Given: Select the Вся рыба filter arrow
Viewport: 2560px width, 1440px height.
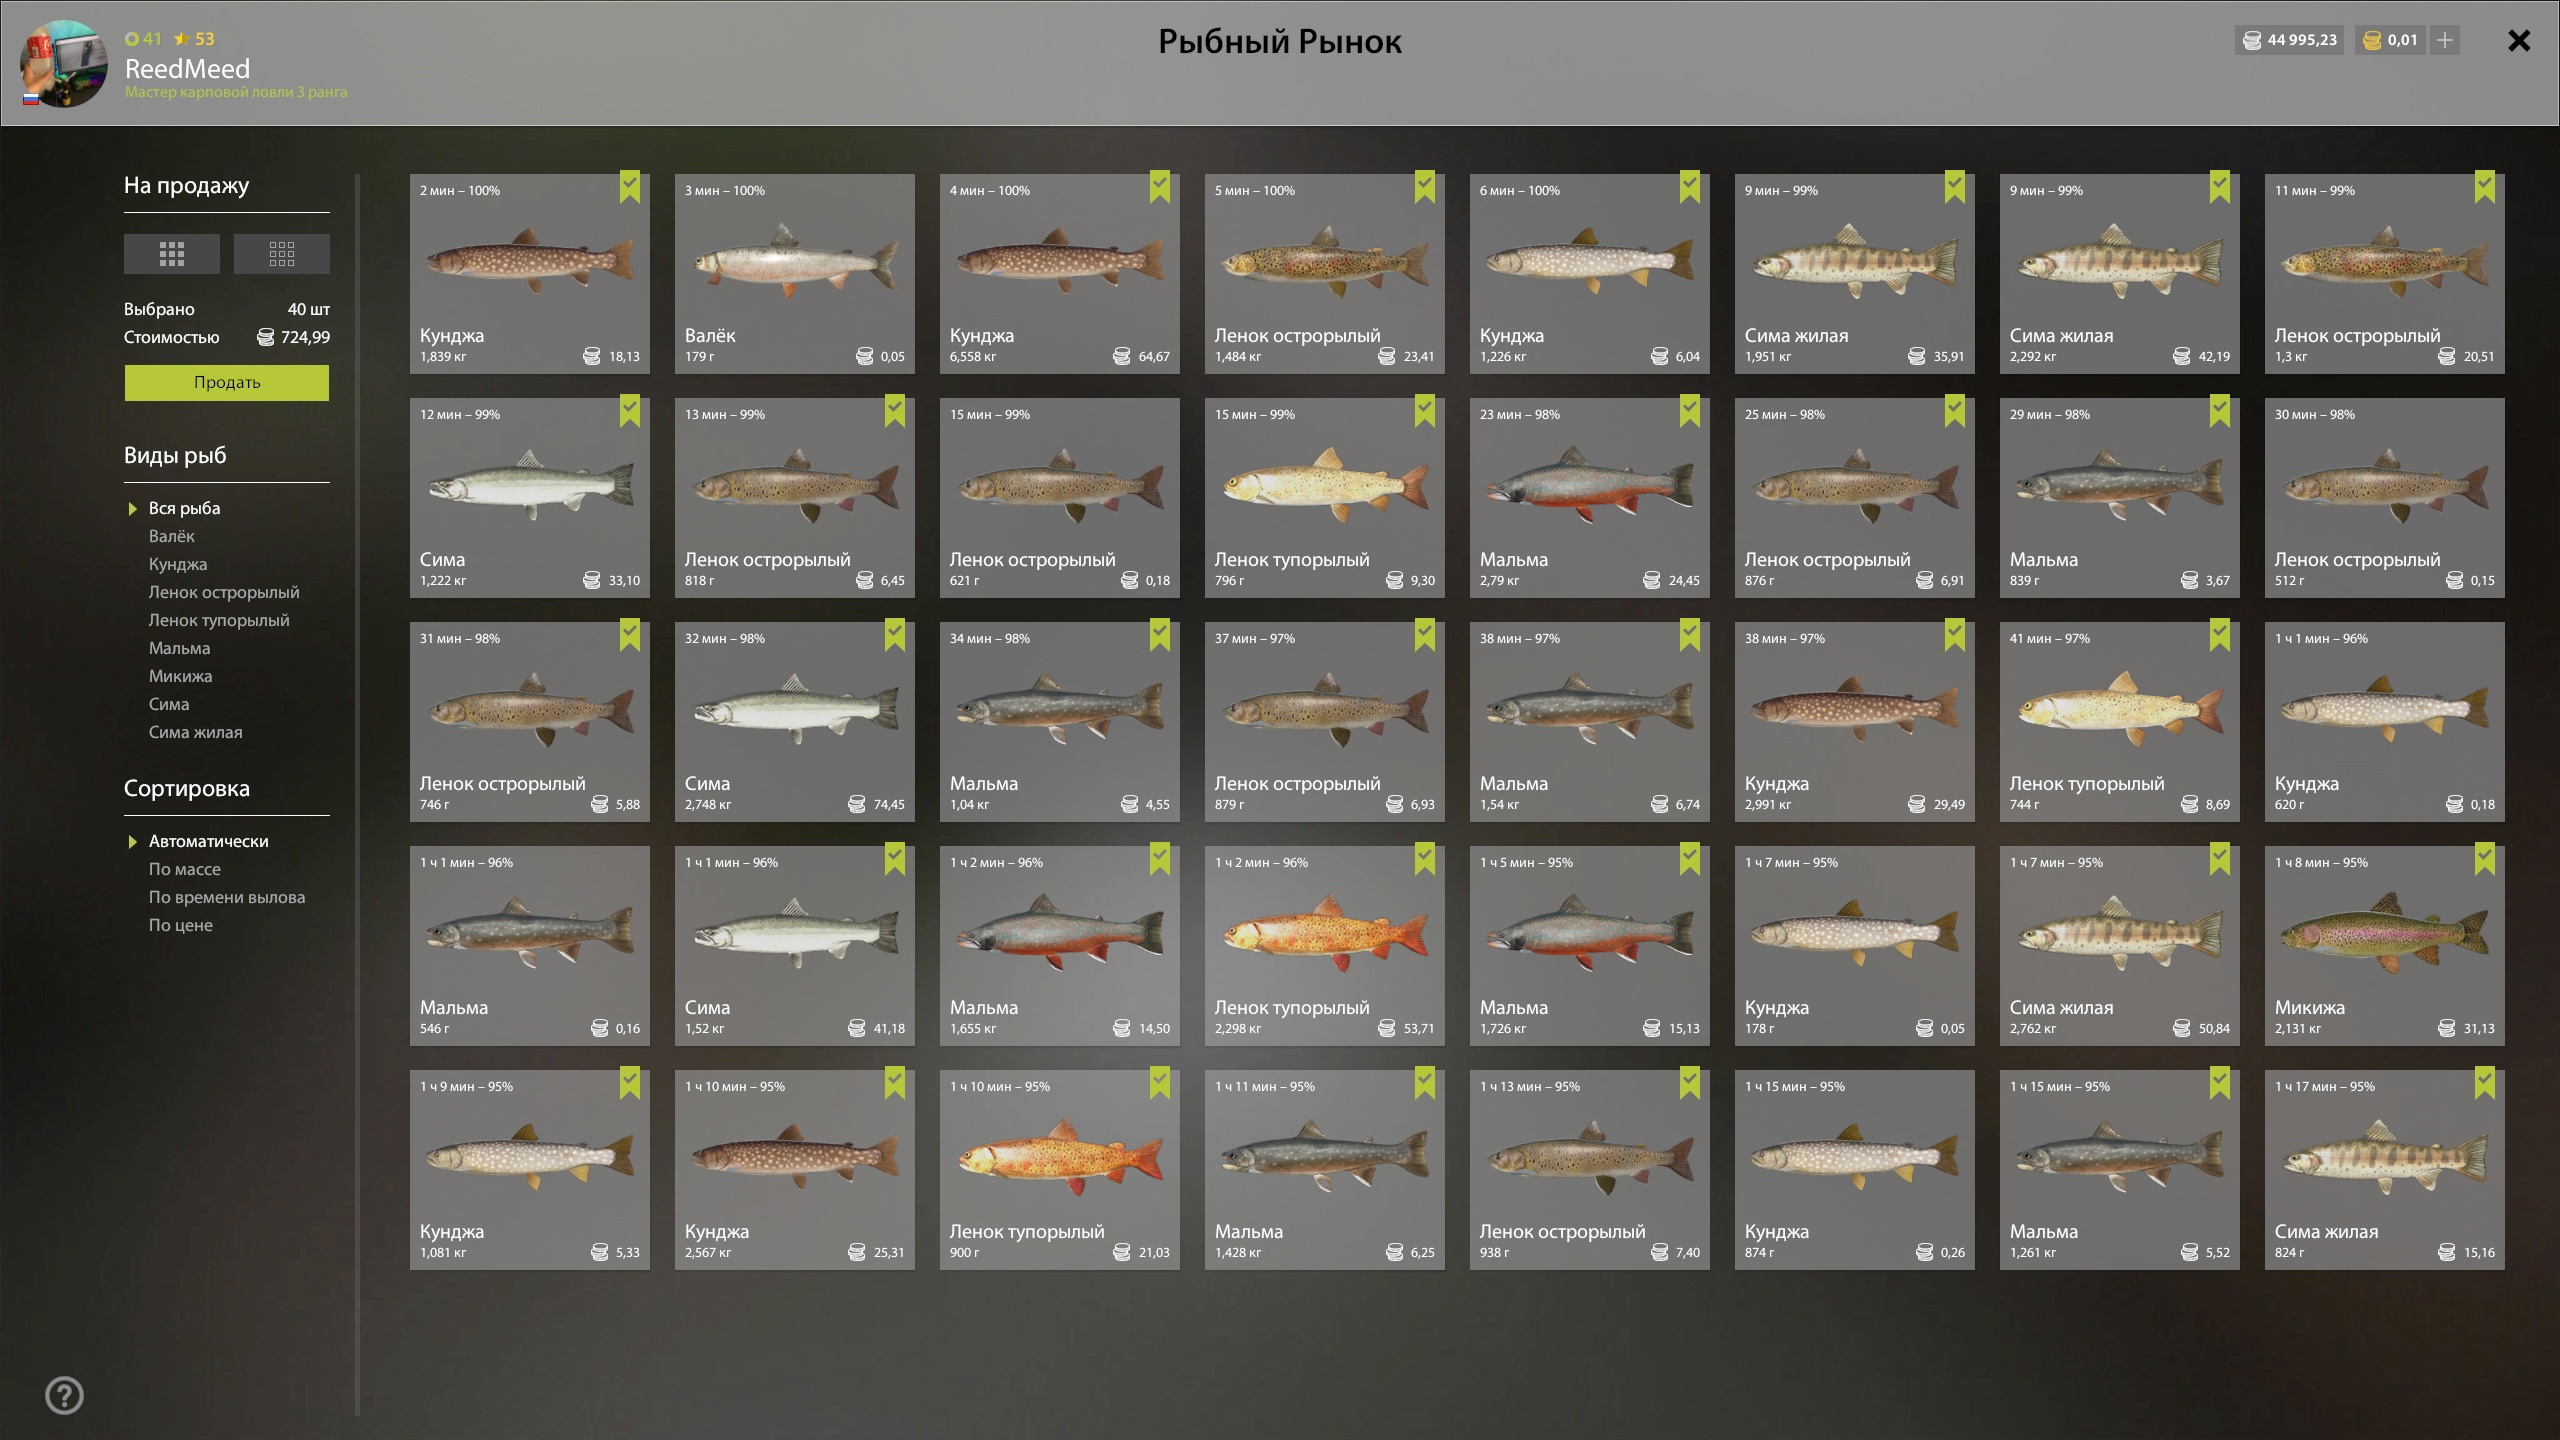Looking at the screenshot, I should (x=132, y=509).
